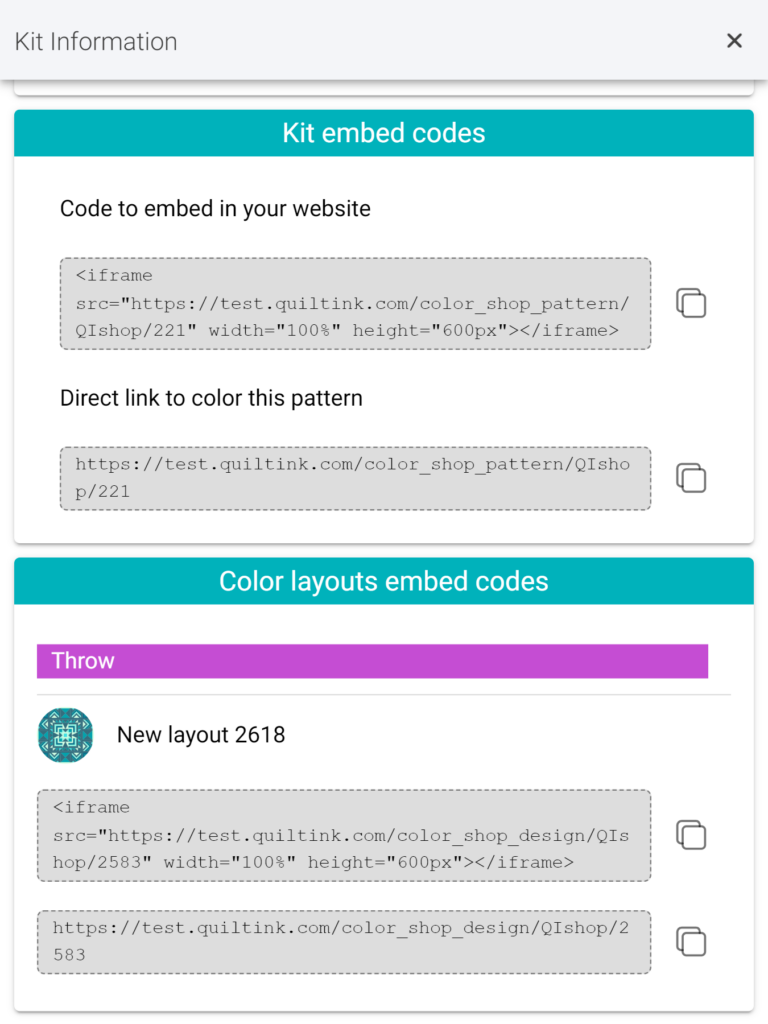Click the Kit embed codes header
The width and height of the screenshot is (768, 1024).
pyautogui.click(x=384, y=133)
